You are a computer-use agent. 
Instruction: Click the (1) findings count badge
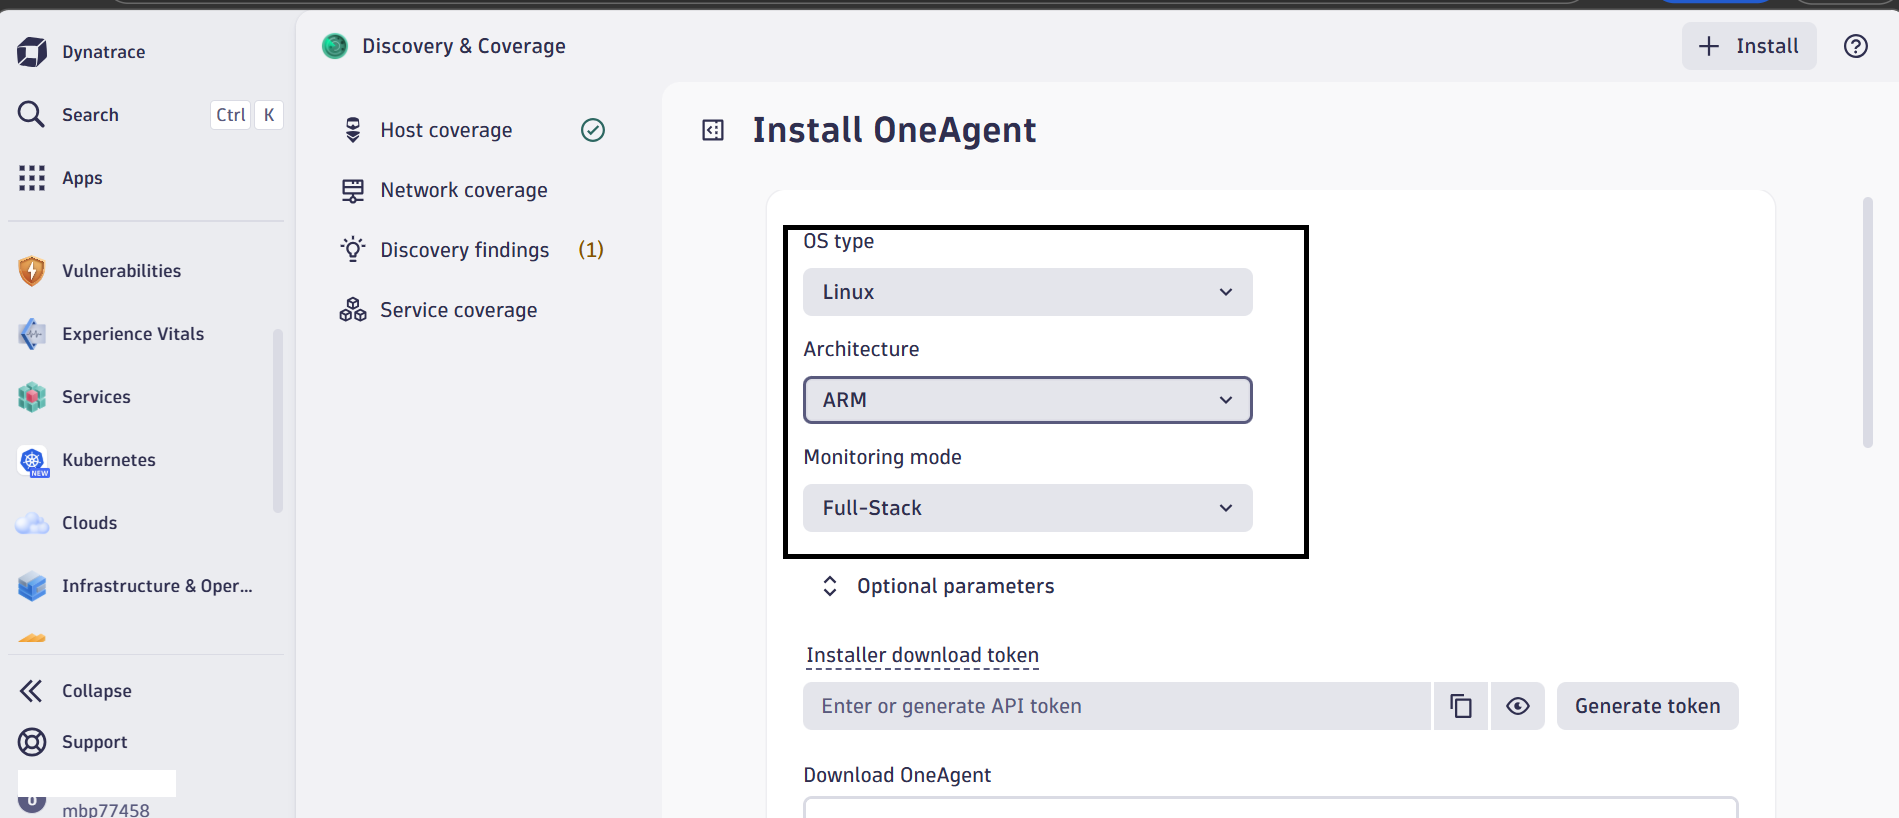(x=591, y=250)
